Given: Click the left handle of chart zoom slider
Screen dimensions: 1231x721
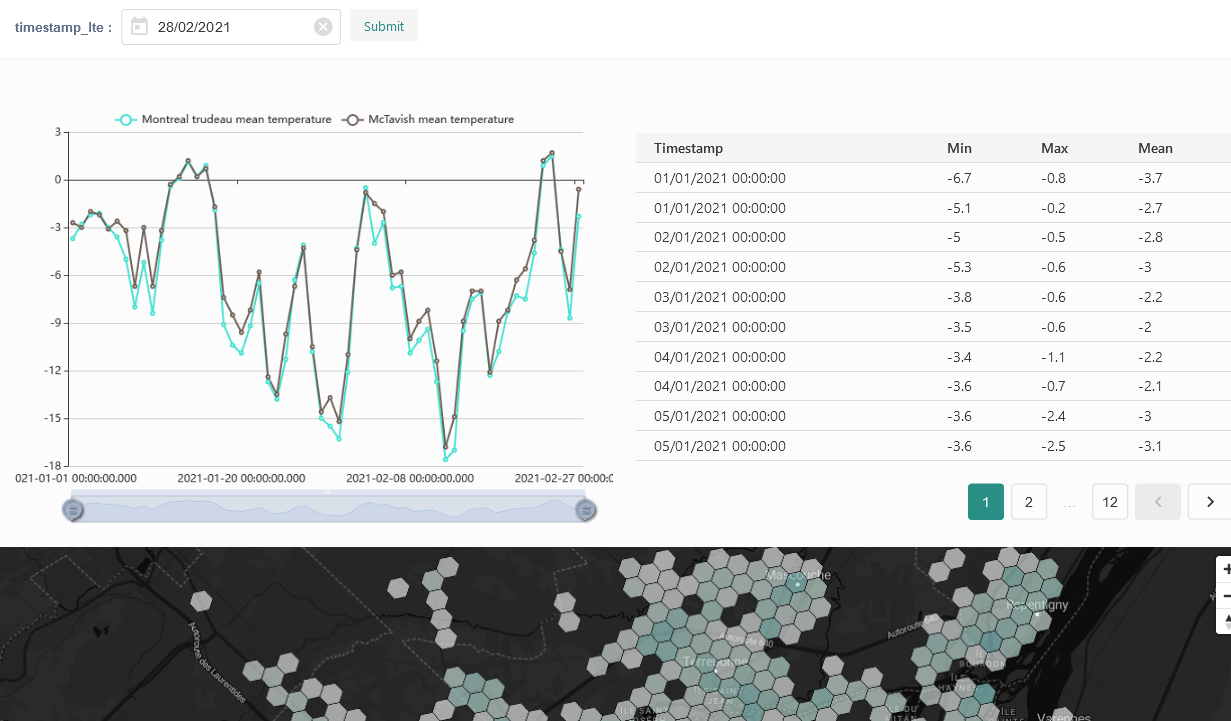Looking at the screenshot, I should (x=73, y=510).
